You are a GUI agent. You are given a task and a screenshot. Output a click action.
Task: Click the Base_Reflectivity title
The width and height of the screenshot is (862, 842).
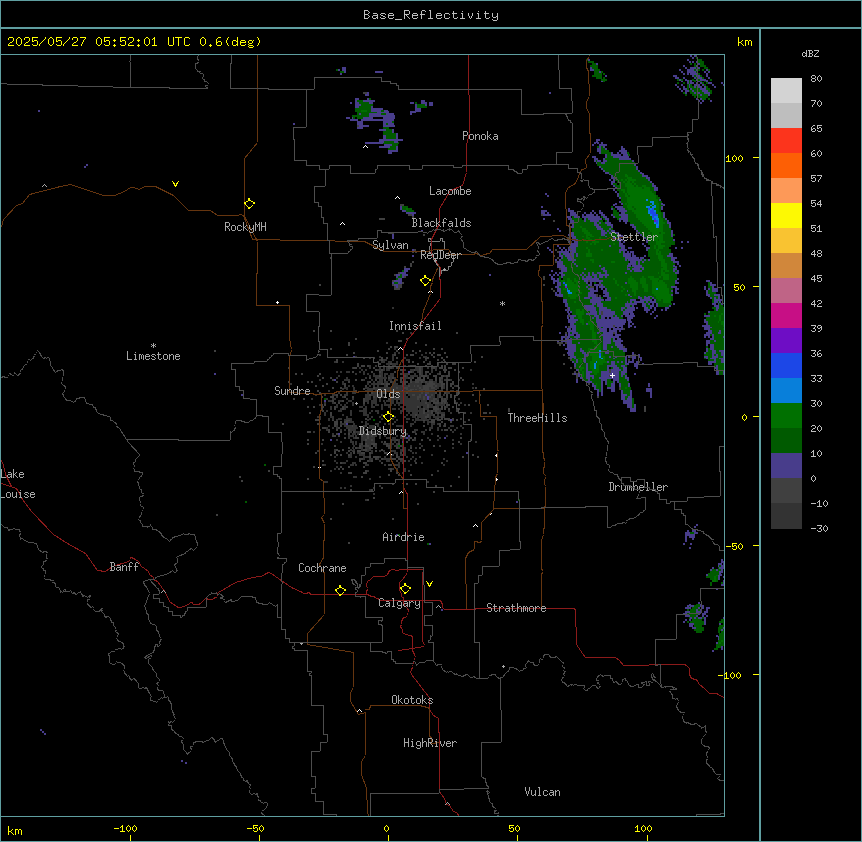431,15
